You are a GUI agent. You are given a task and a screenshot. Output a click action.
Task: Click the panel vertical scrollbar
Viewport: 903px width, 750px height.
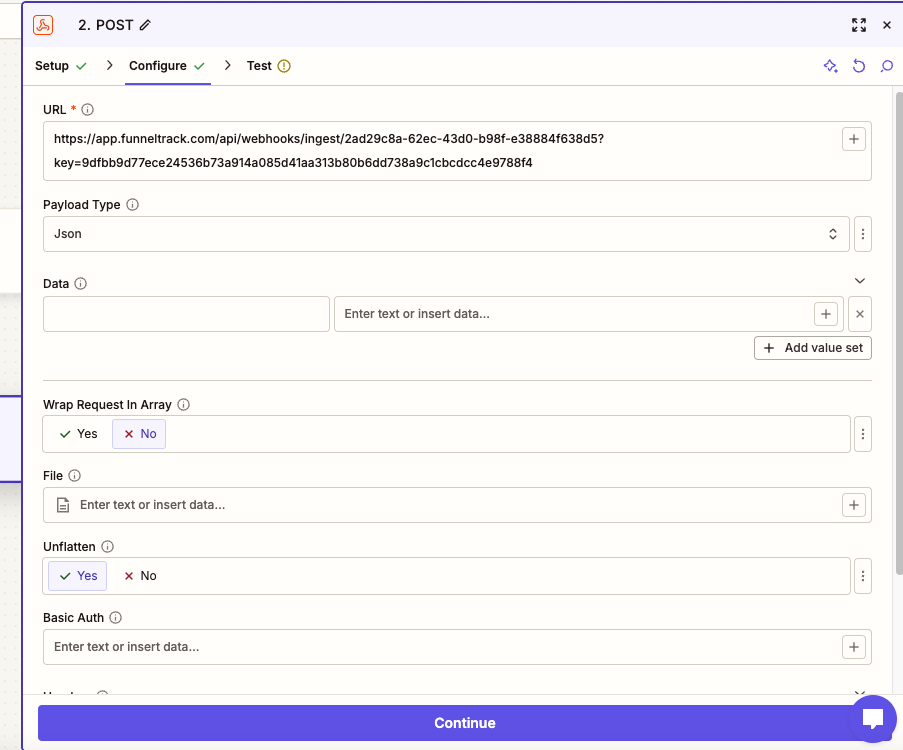point(899,333)
